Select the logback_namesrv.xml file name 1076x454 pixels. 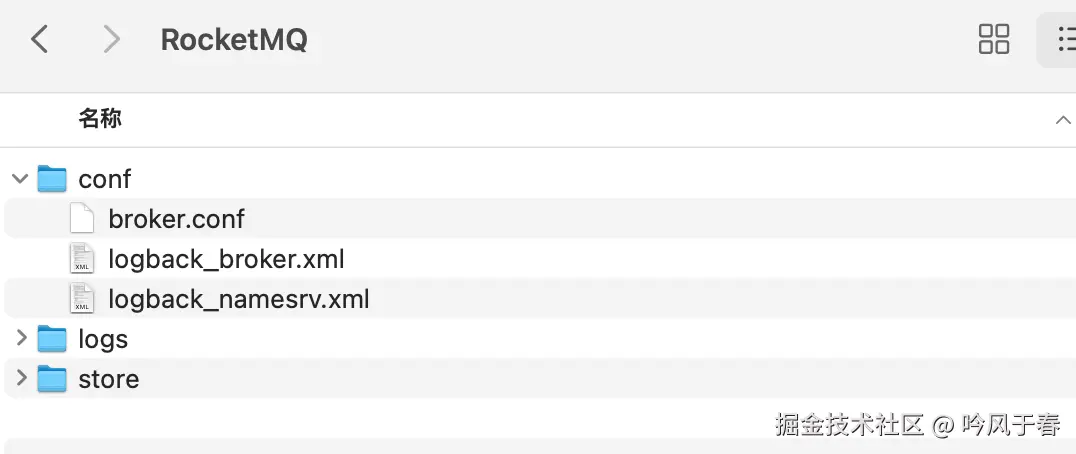click(239, 299)
